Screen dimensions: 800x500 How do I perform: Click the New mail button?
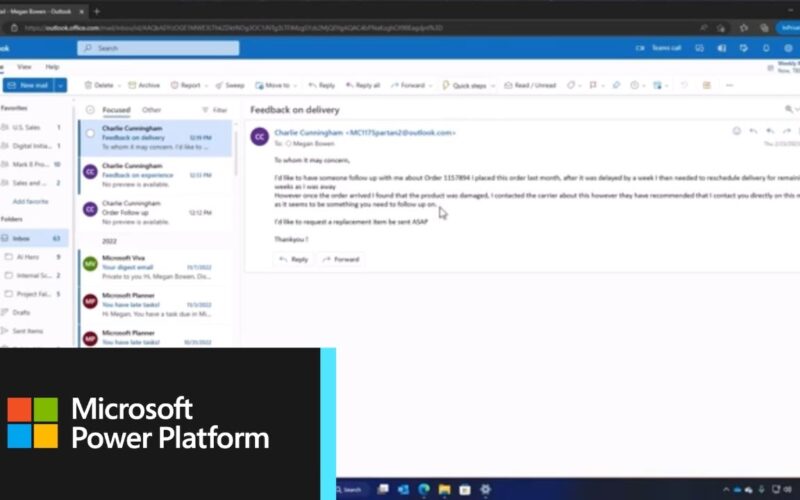(28, 85)
